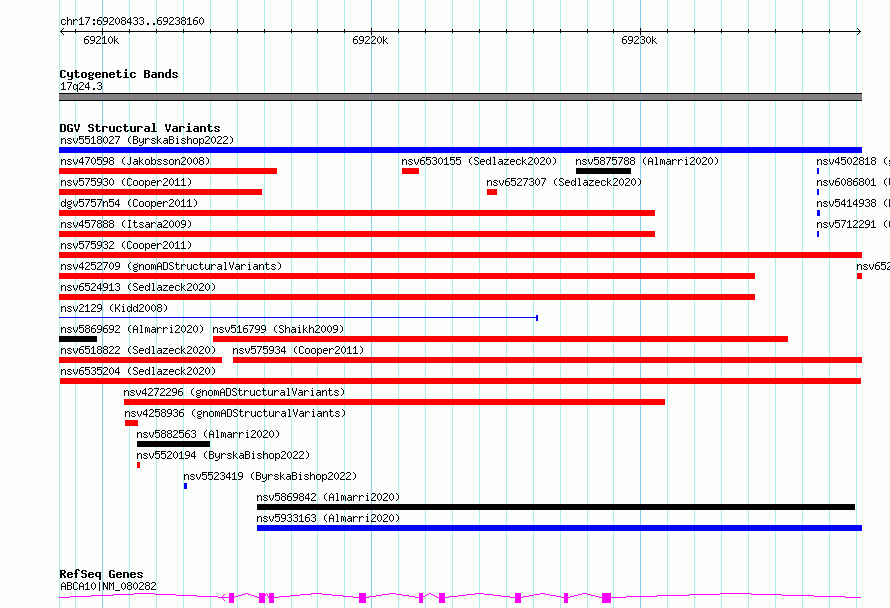Image resolution: width=890 pixels, height=608 pixels.
Task: Click the gray cytogenetic band bar
Action: pos(460,97)
